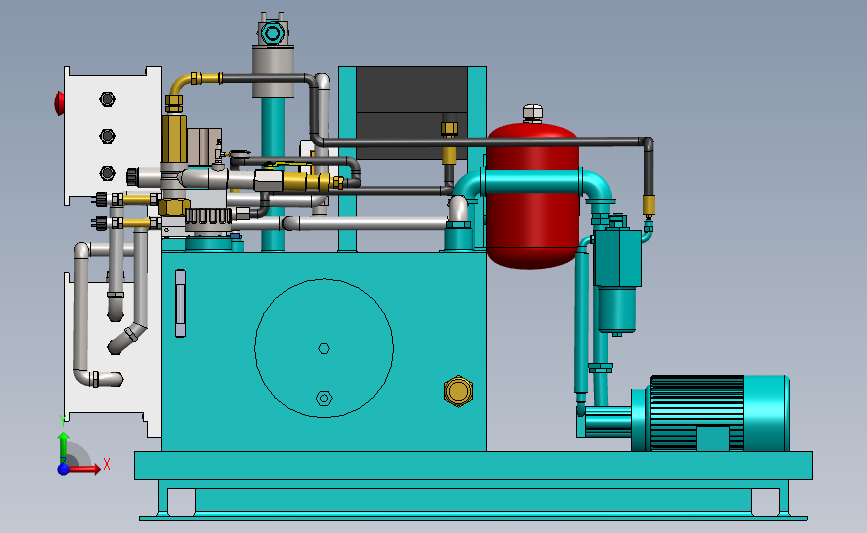Click the blue origin sphere of triad

point(63,469)
